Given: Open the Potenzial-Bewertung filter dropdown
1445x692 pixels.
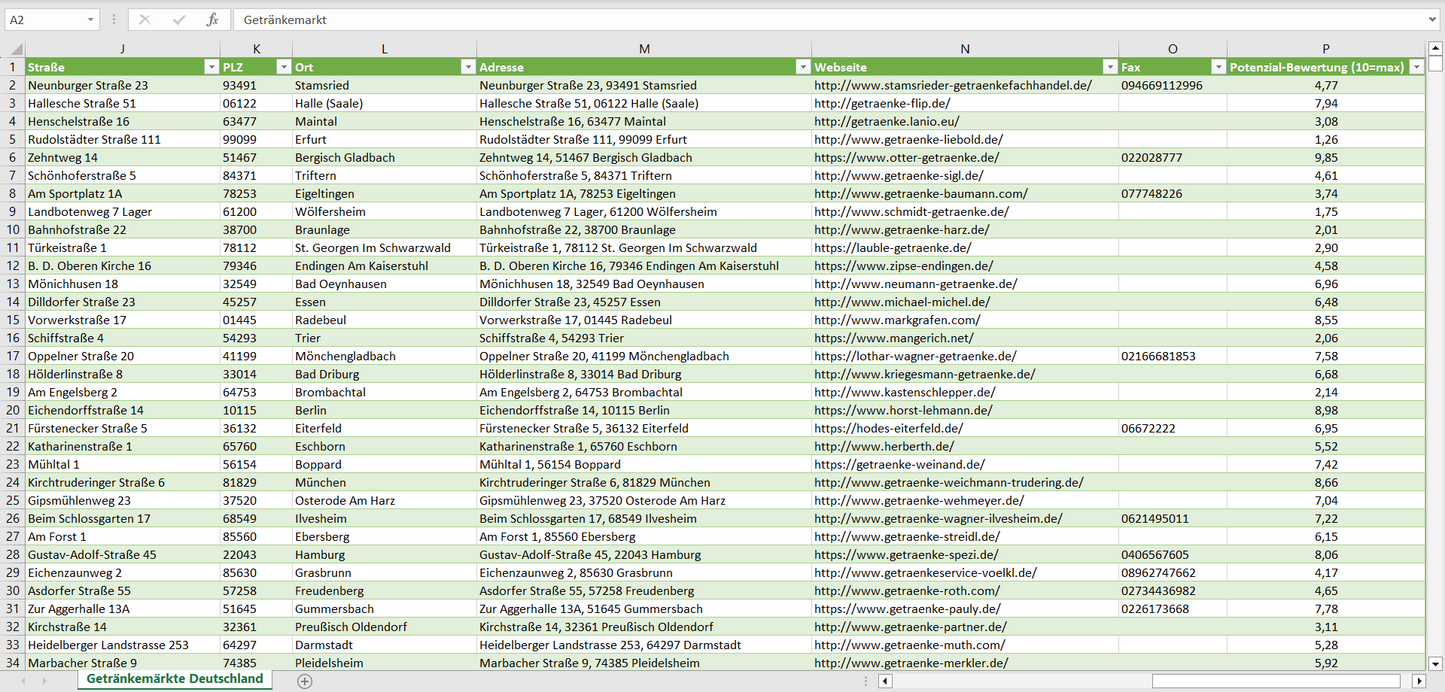Looking at the screenshot, I should pyautogui.click(x=1416, y=67).
